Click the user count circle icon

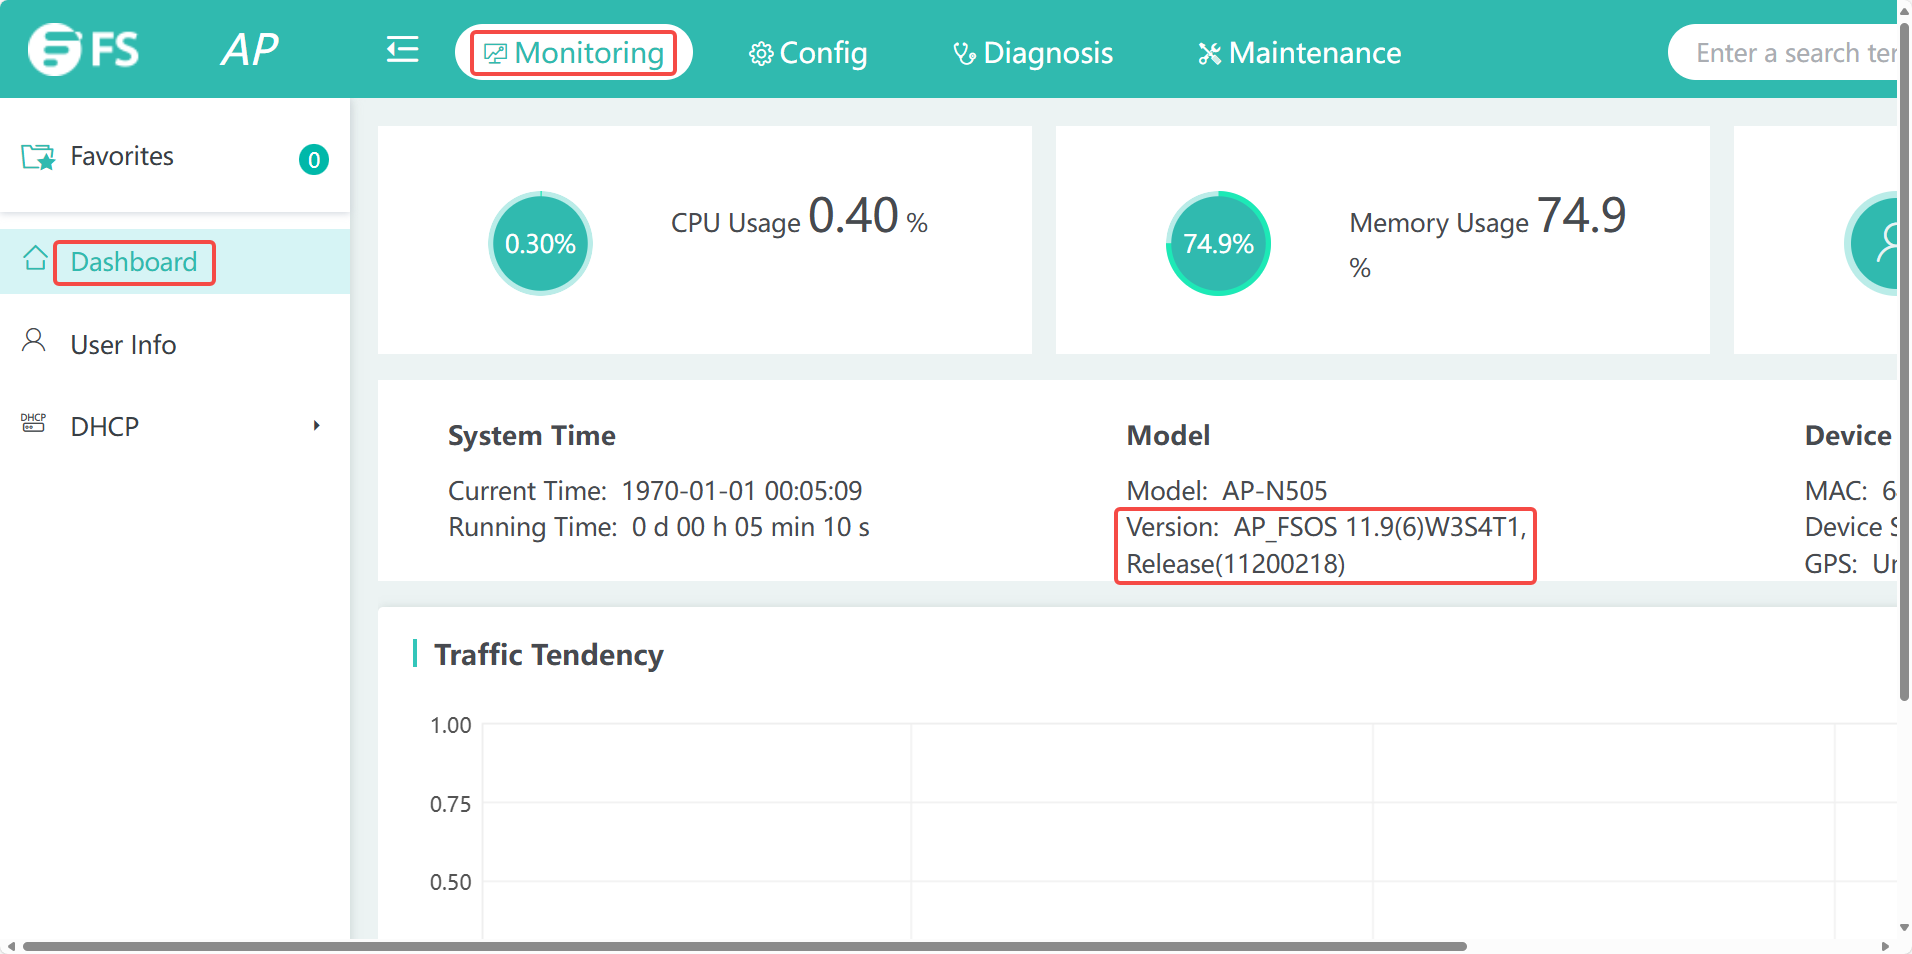[x=1878, y=243]
